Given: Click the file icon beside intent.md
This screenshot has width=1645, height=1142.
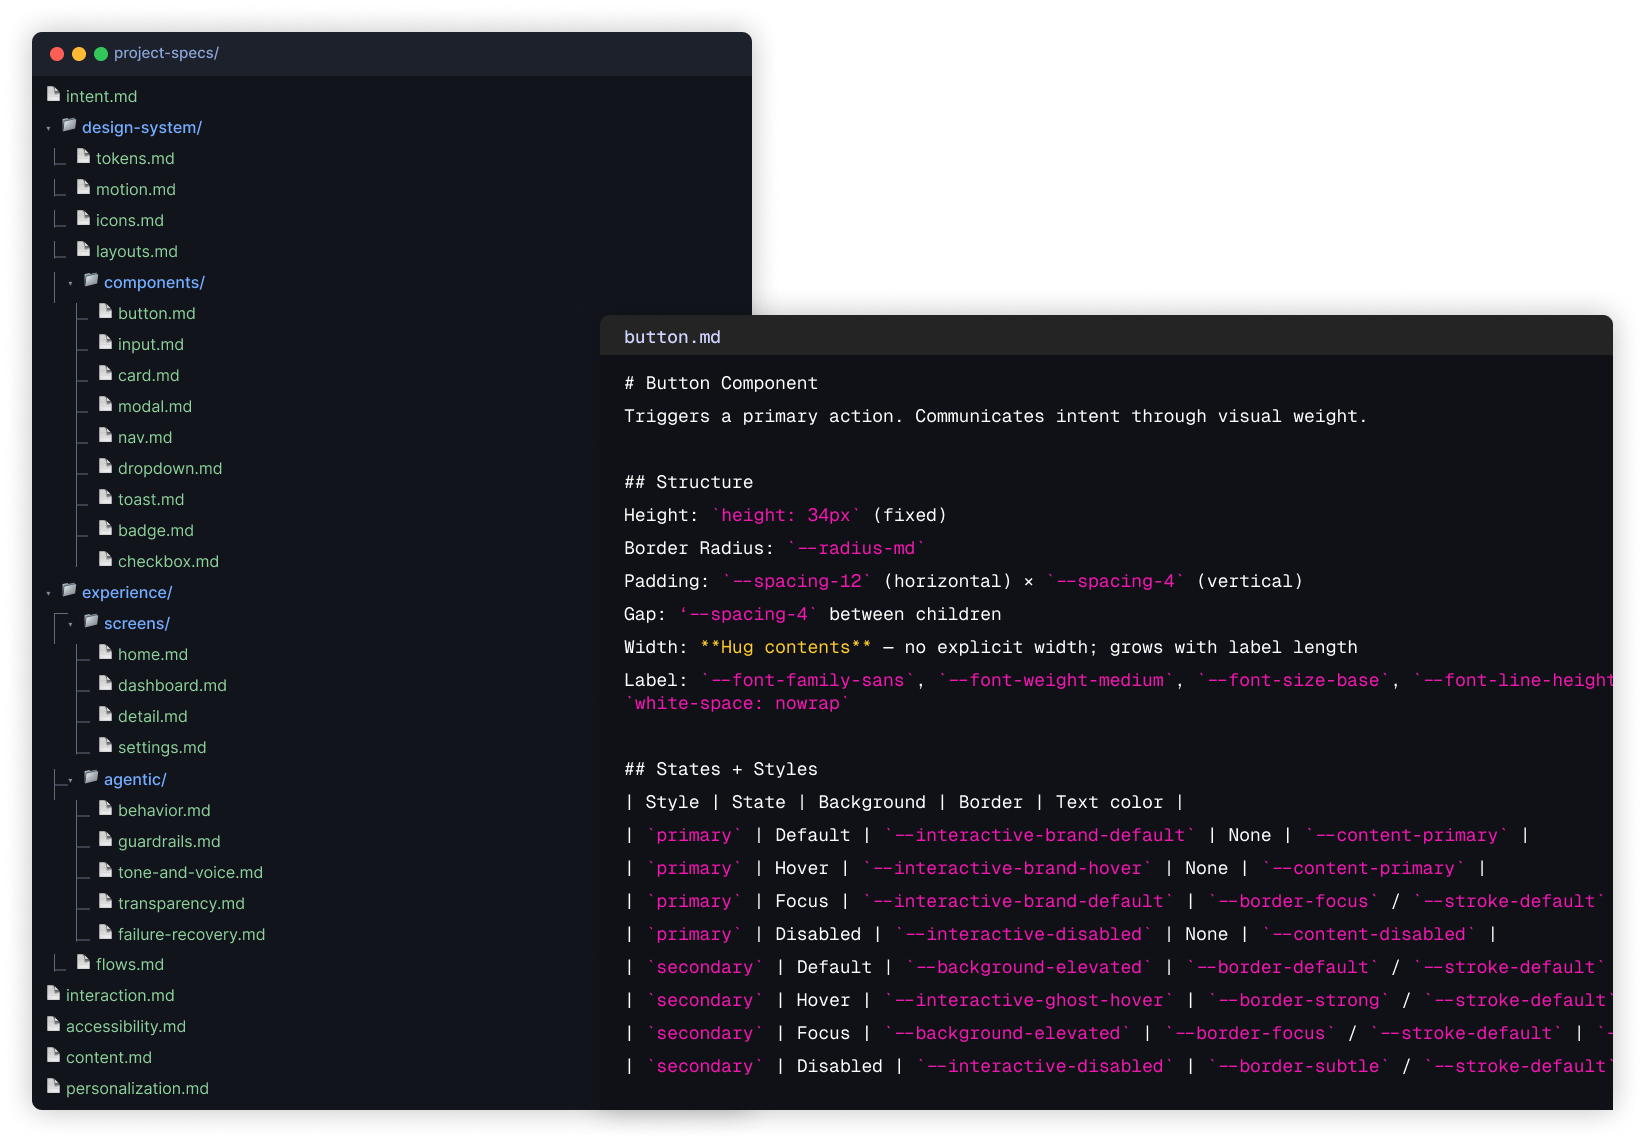Looking at the screenshot, I should [x=54, y=94].
